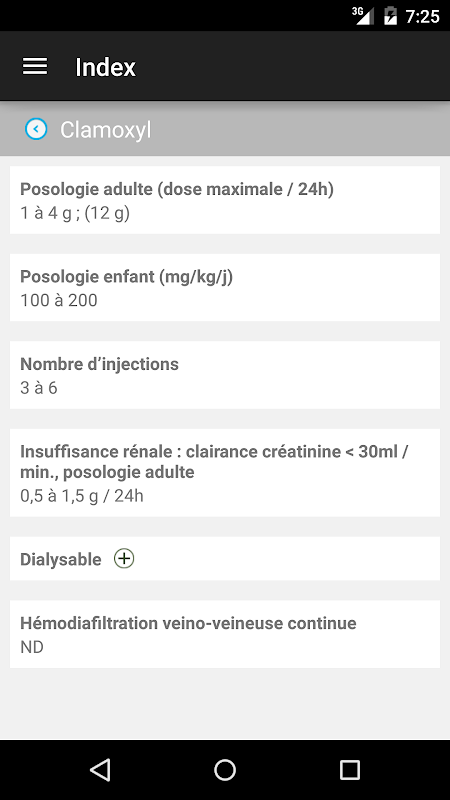Tap the Android home circle button
The image size is (450, 800).
coord(225,770)
